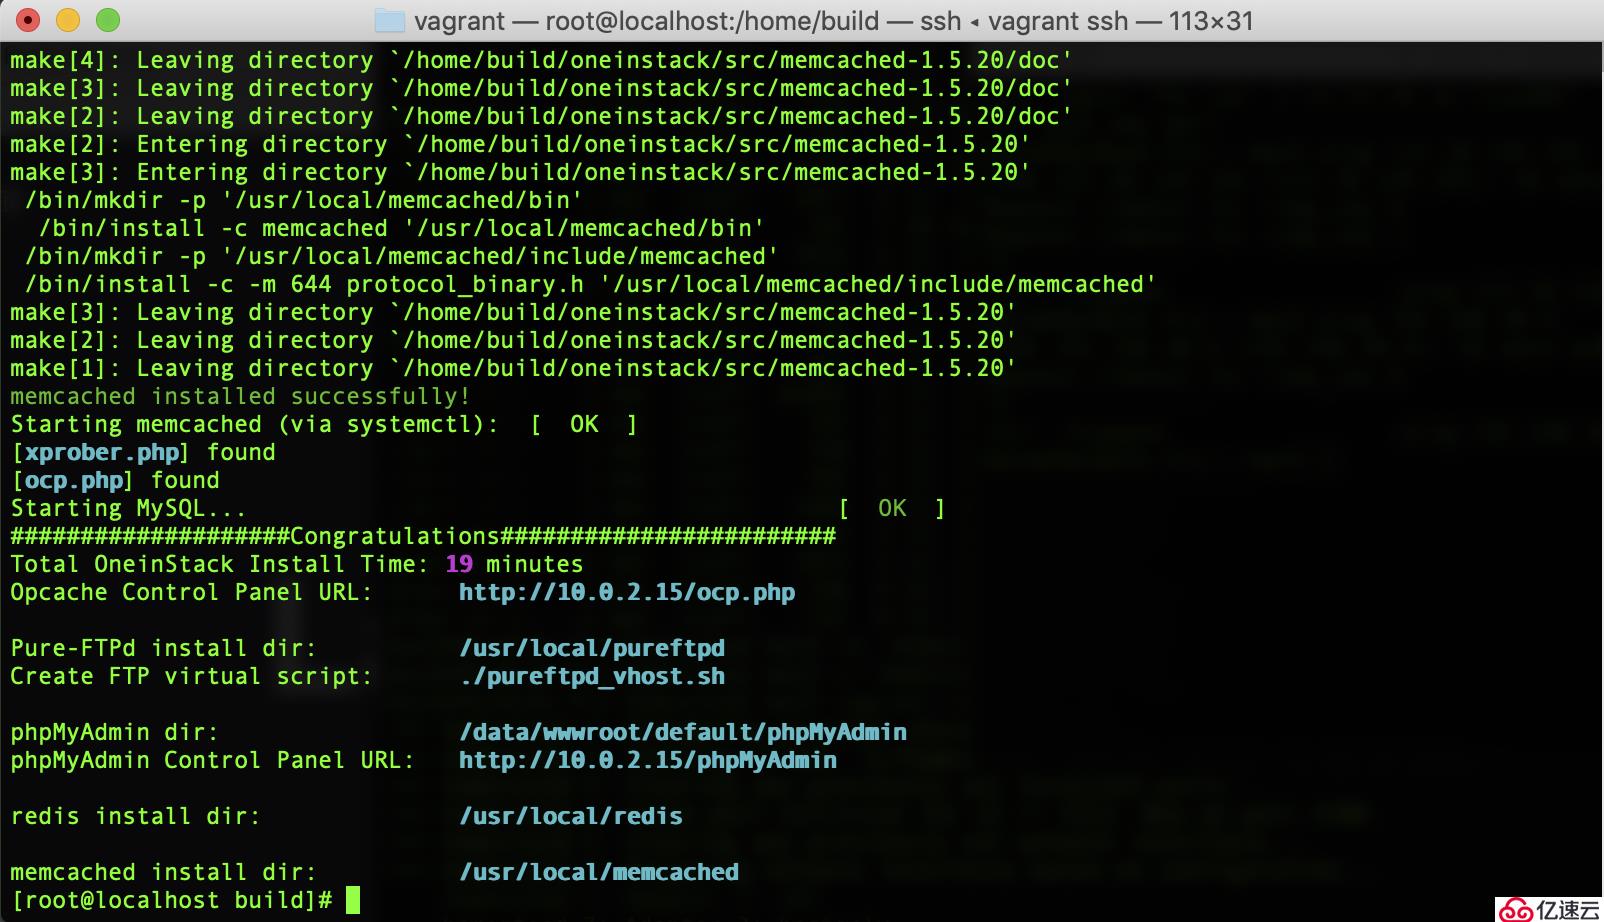
Task: Click 'Create FTP virtual script:' label
Action: click(x=191, y=676)
